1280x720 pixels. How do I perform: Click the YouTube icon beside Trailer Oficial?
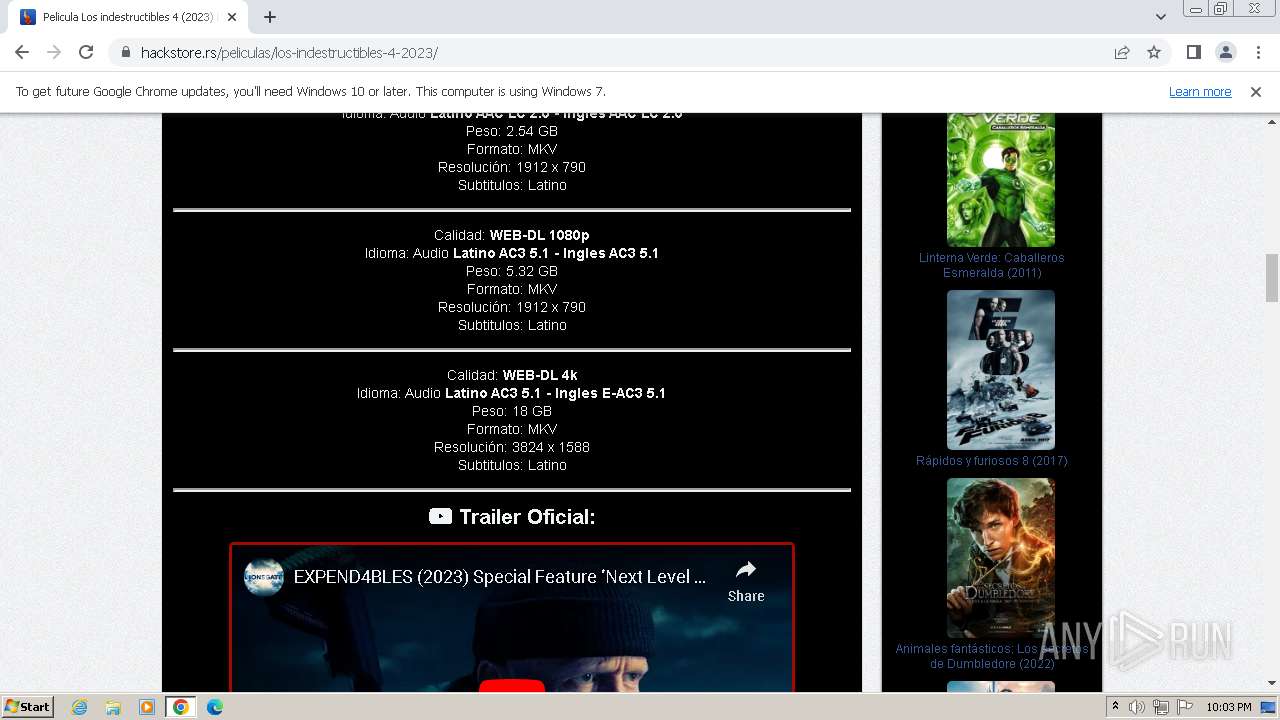pyautogui.click(x=440, y=517)
